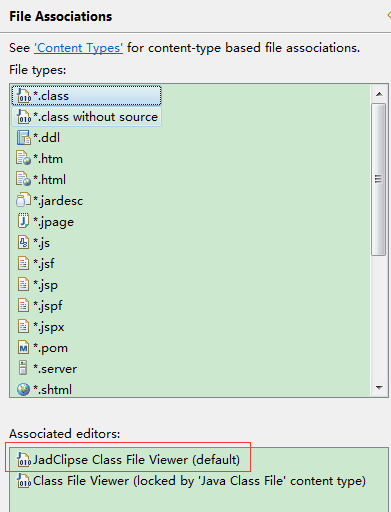Image resolution: width=391 pixels, height=512 pixels.
Task: Select *.class without source entry
Action: click(86, 117)
